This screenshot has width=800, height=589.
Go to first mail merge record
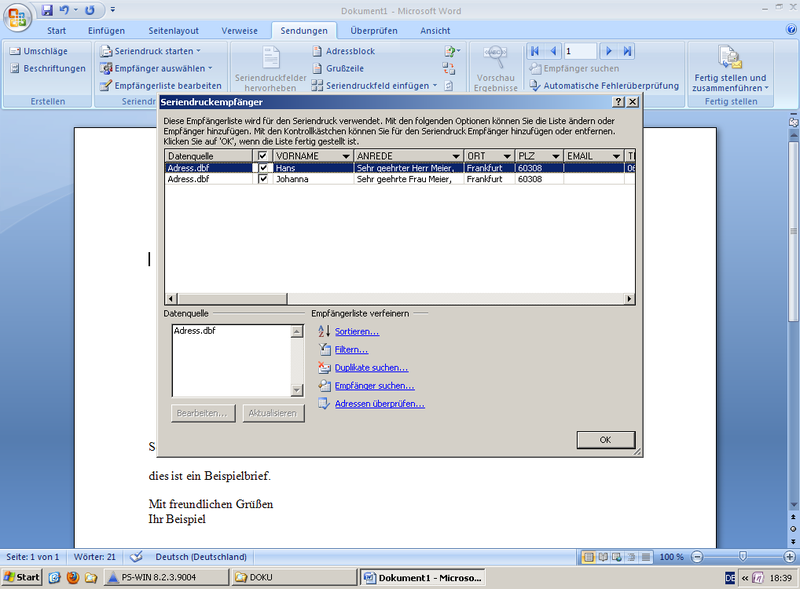tap(535, 51)
